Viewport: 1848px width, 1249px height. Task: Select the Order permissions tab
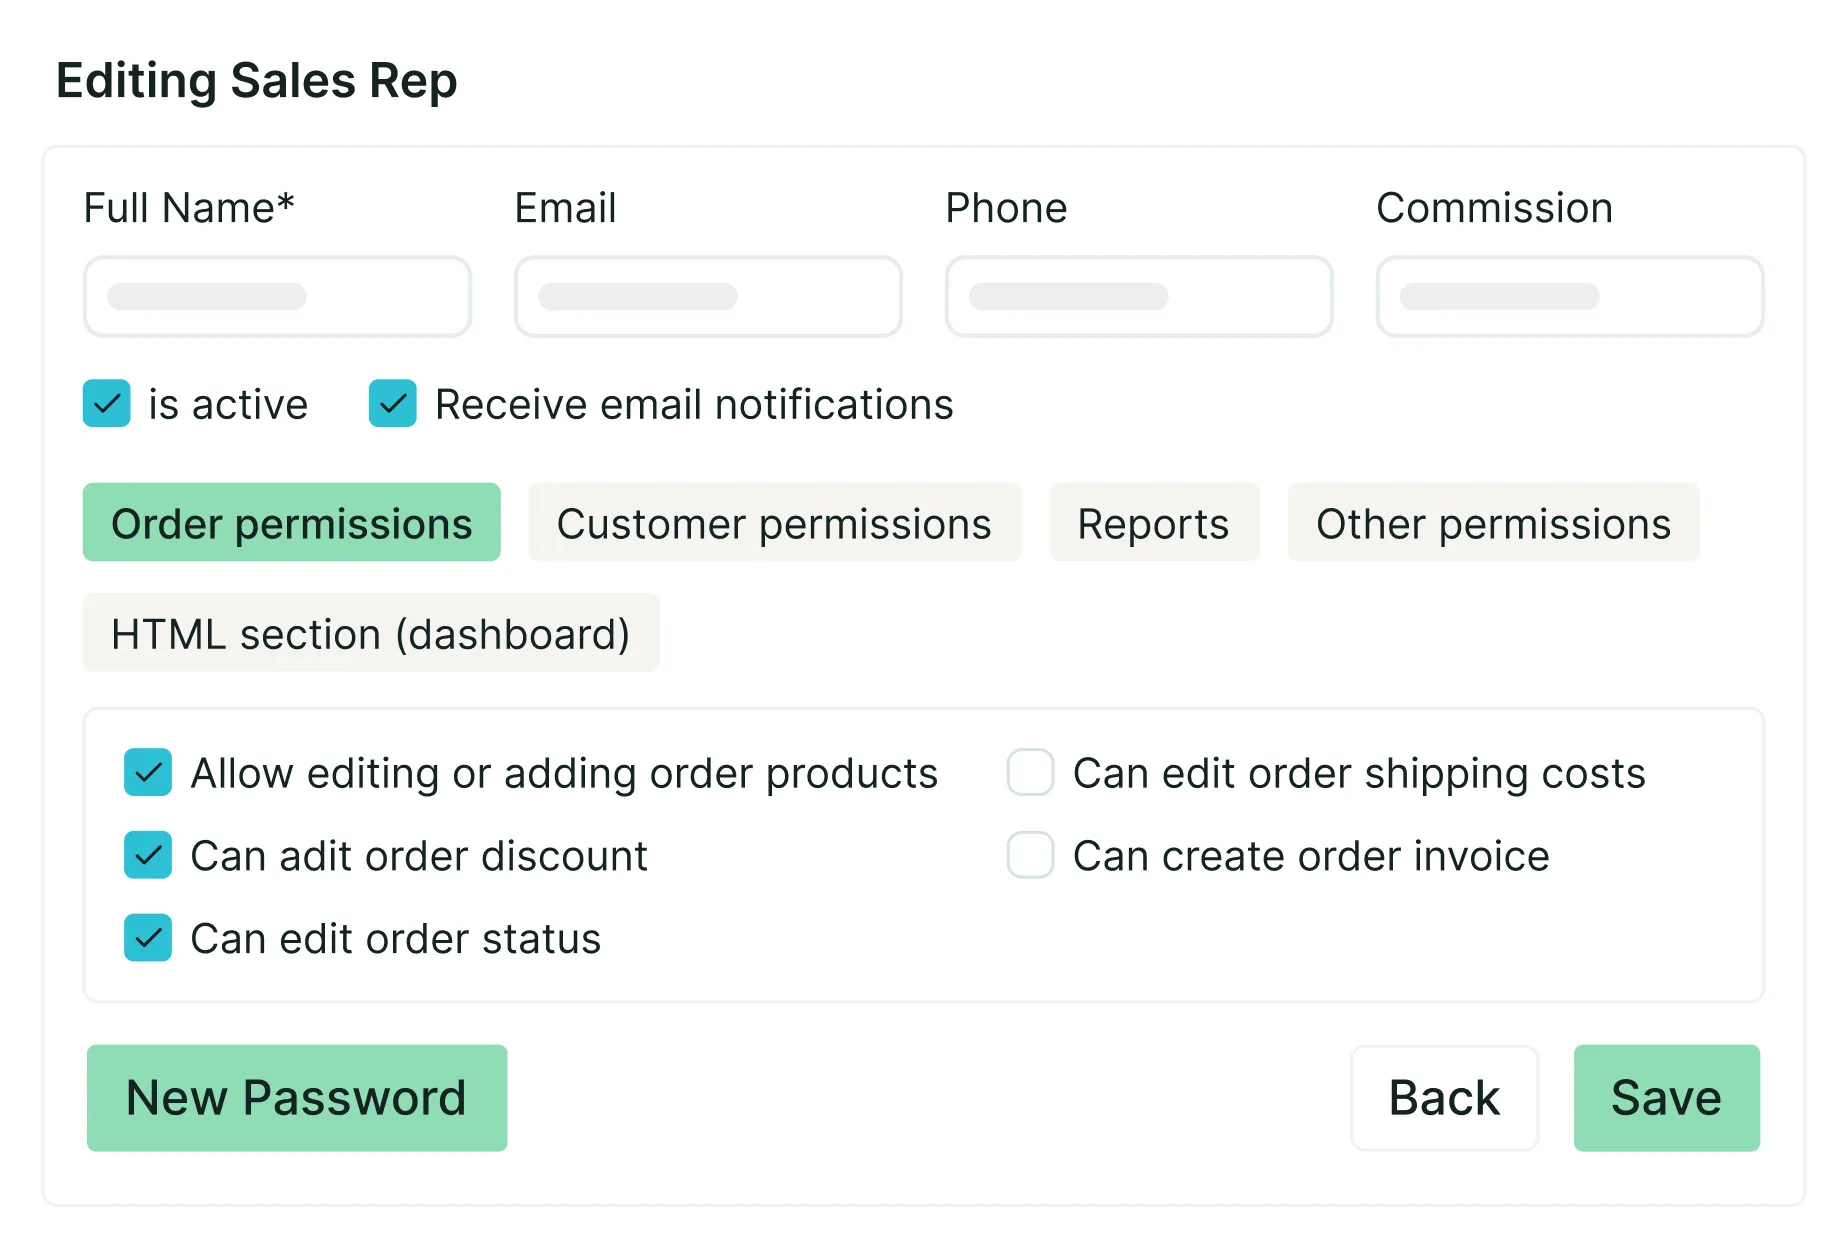point(291,523)
